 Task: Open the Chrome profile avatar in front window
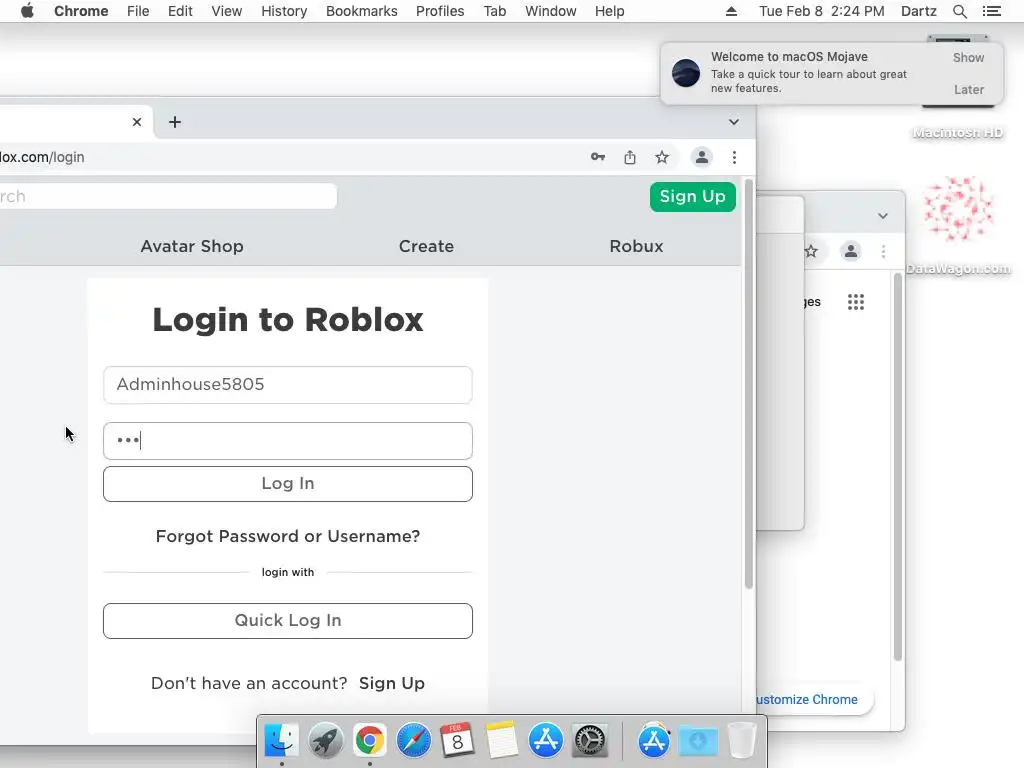point(701,157)
